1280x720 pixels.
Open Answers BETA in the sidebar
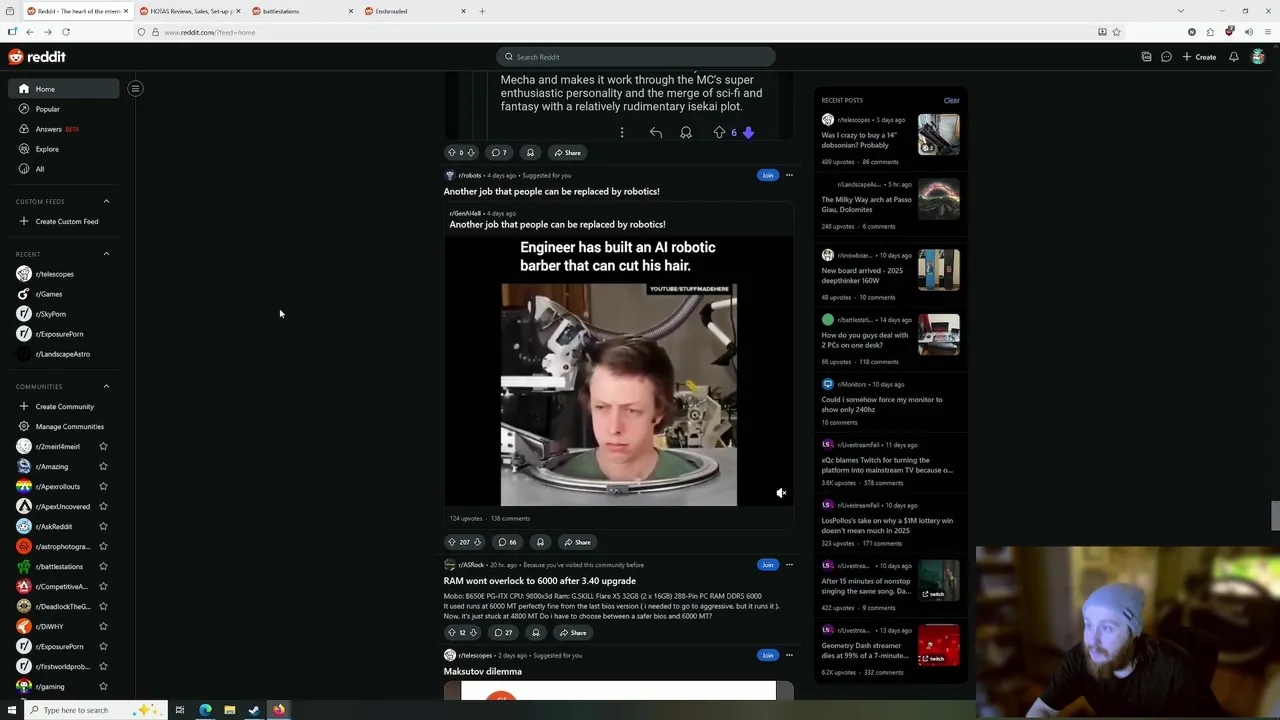[x=64, y=129]
